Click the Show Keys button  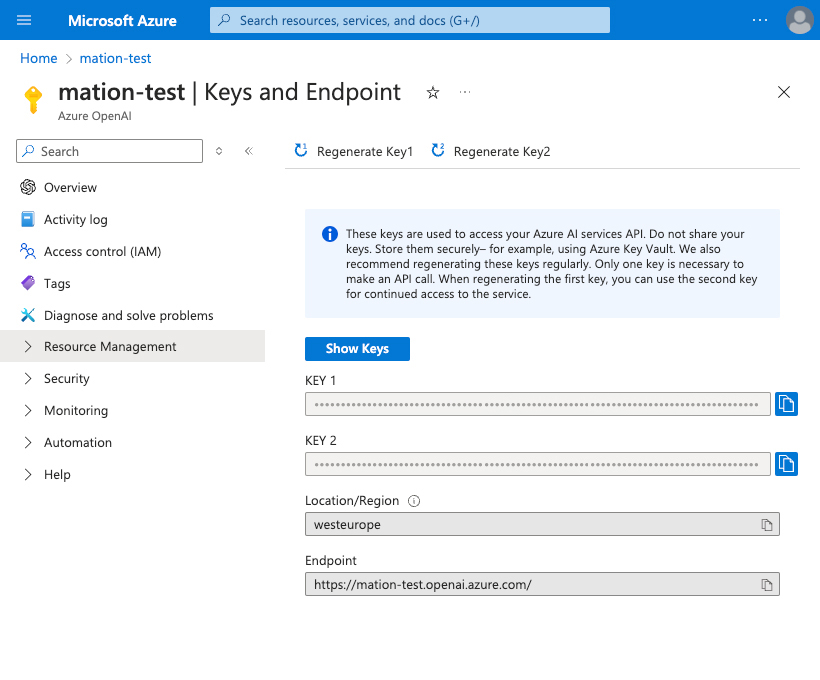(357, 349)
